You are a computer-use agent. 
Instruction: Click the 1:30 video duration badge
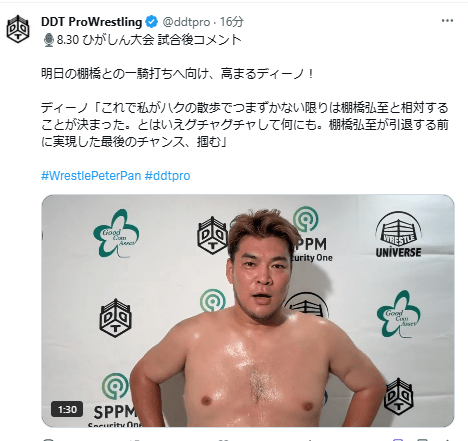(67, 409)
